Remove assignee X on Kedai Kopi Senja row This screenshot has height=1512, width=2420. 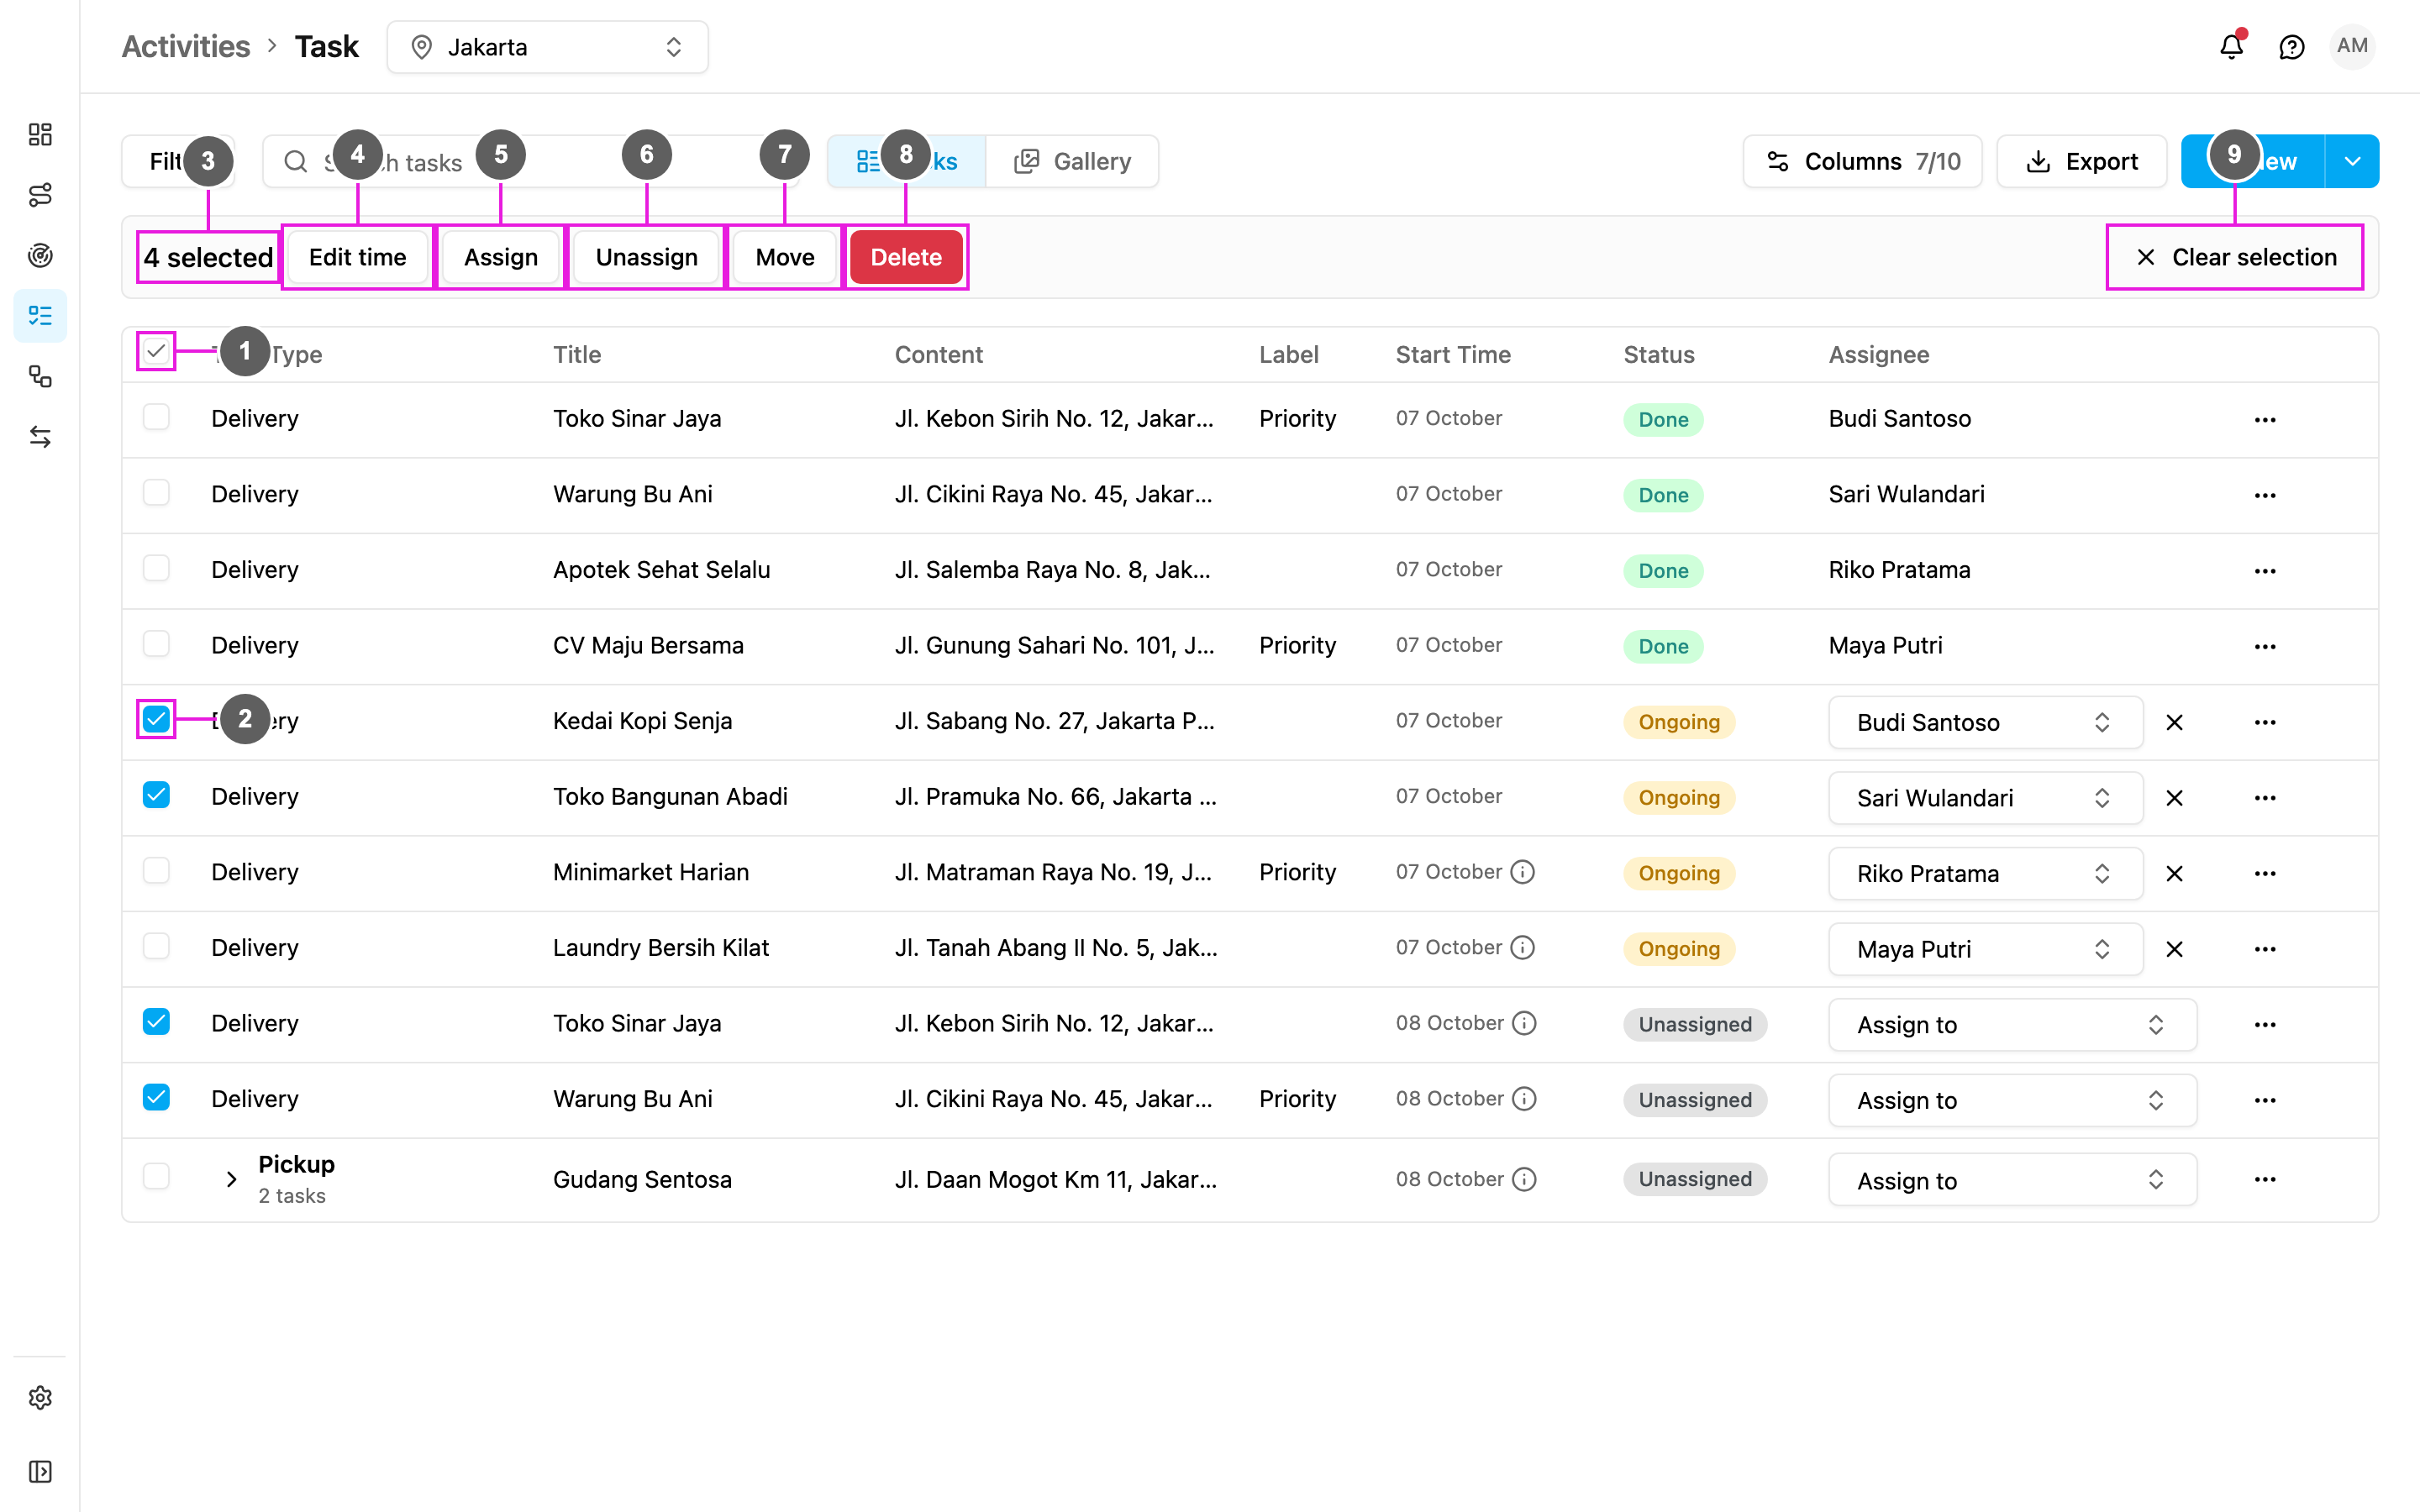2174,722
